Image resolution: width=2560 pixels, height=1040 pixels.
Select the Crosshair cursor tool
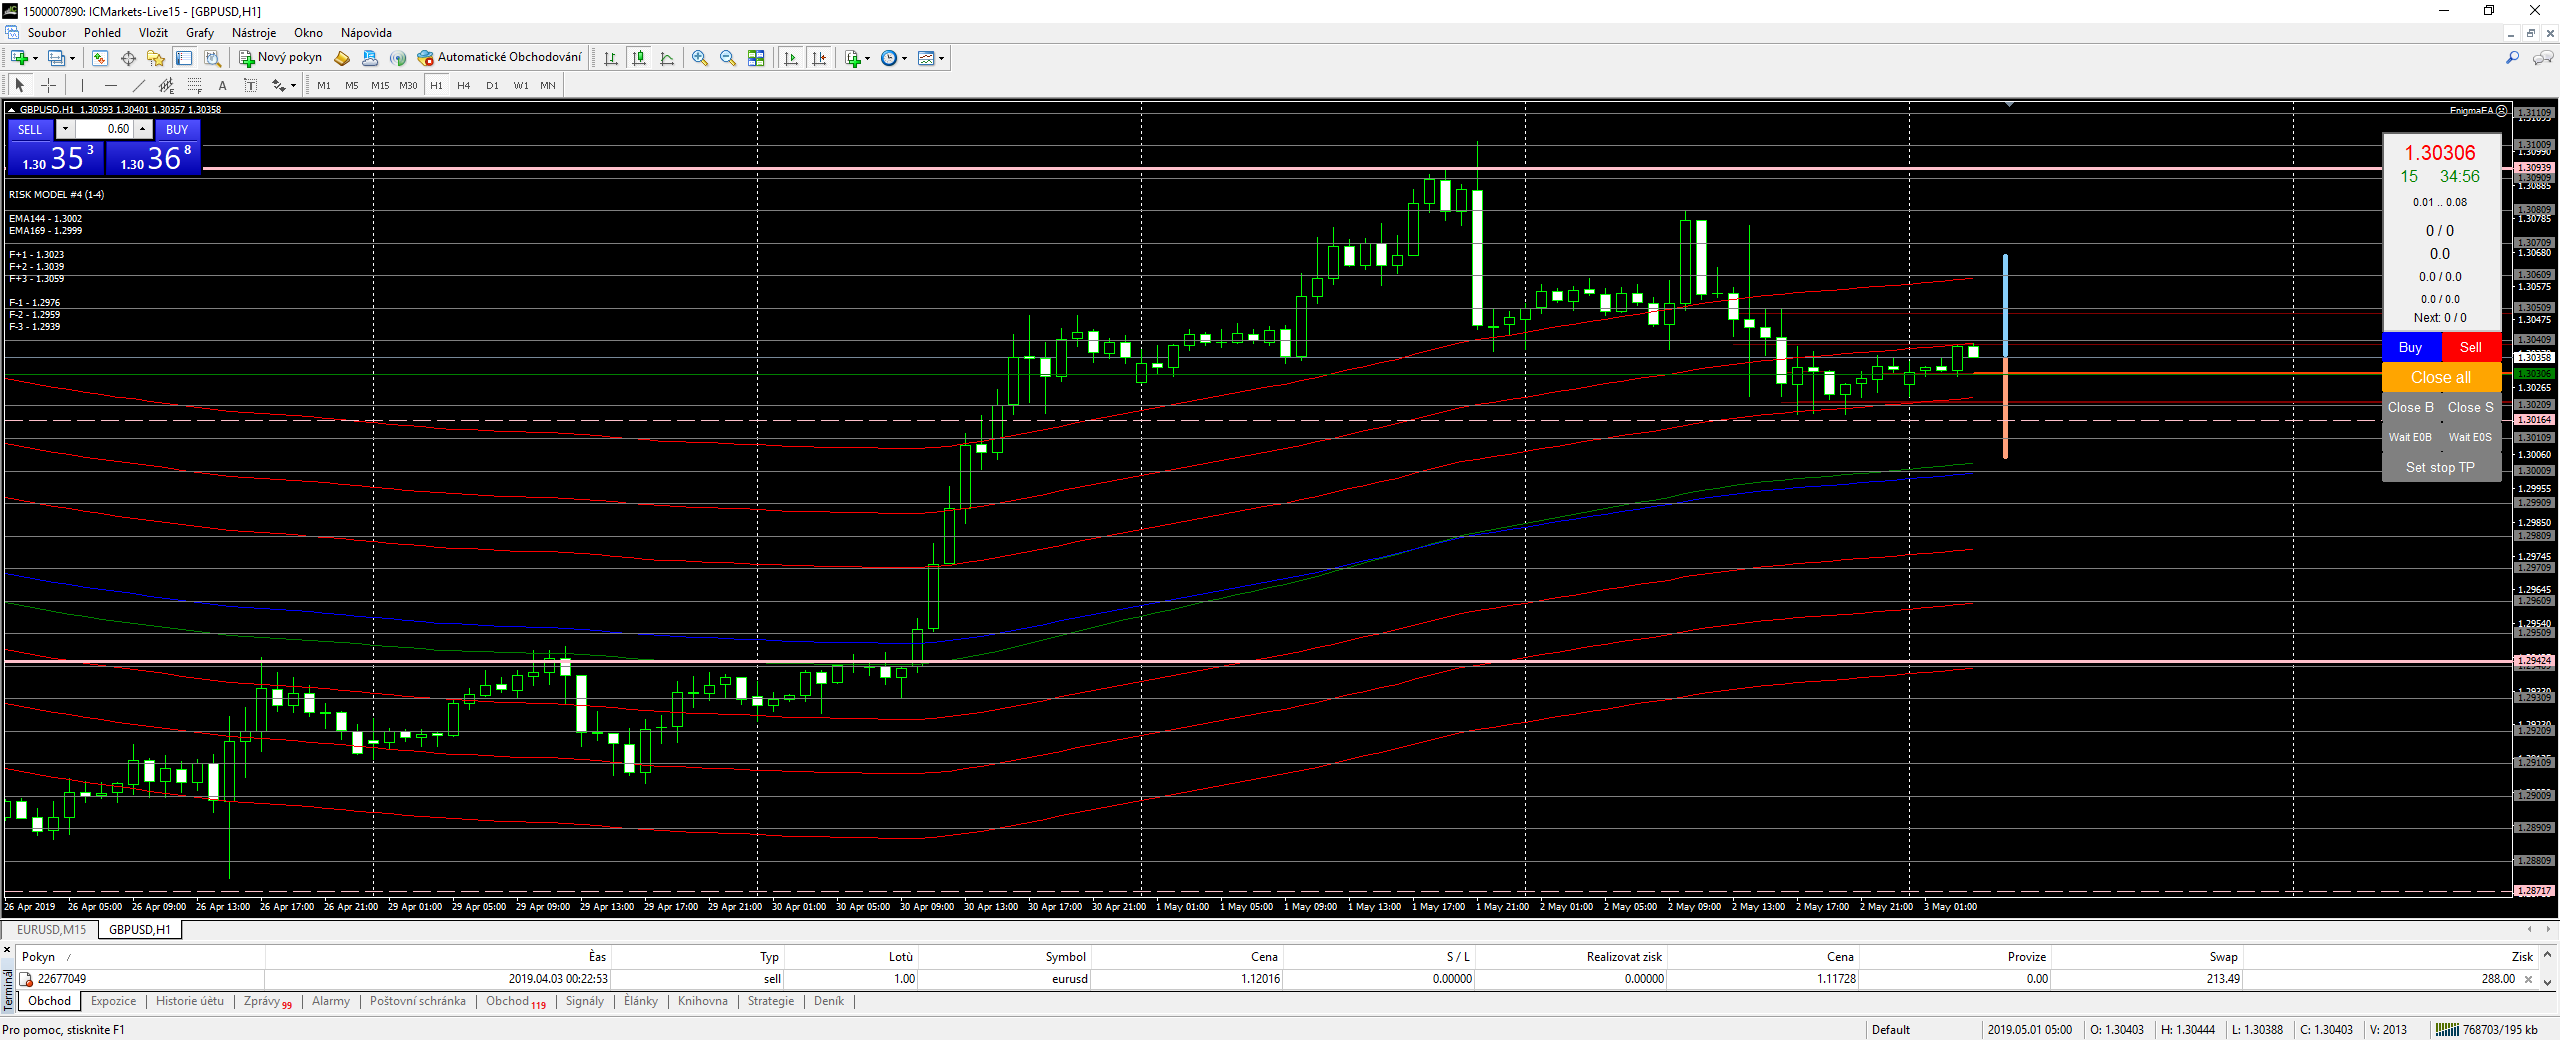point(48,86)
